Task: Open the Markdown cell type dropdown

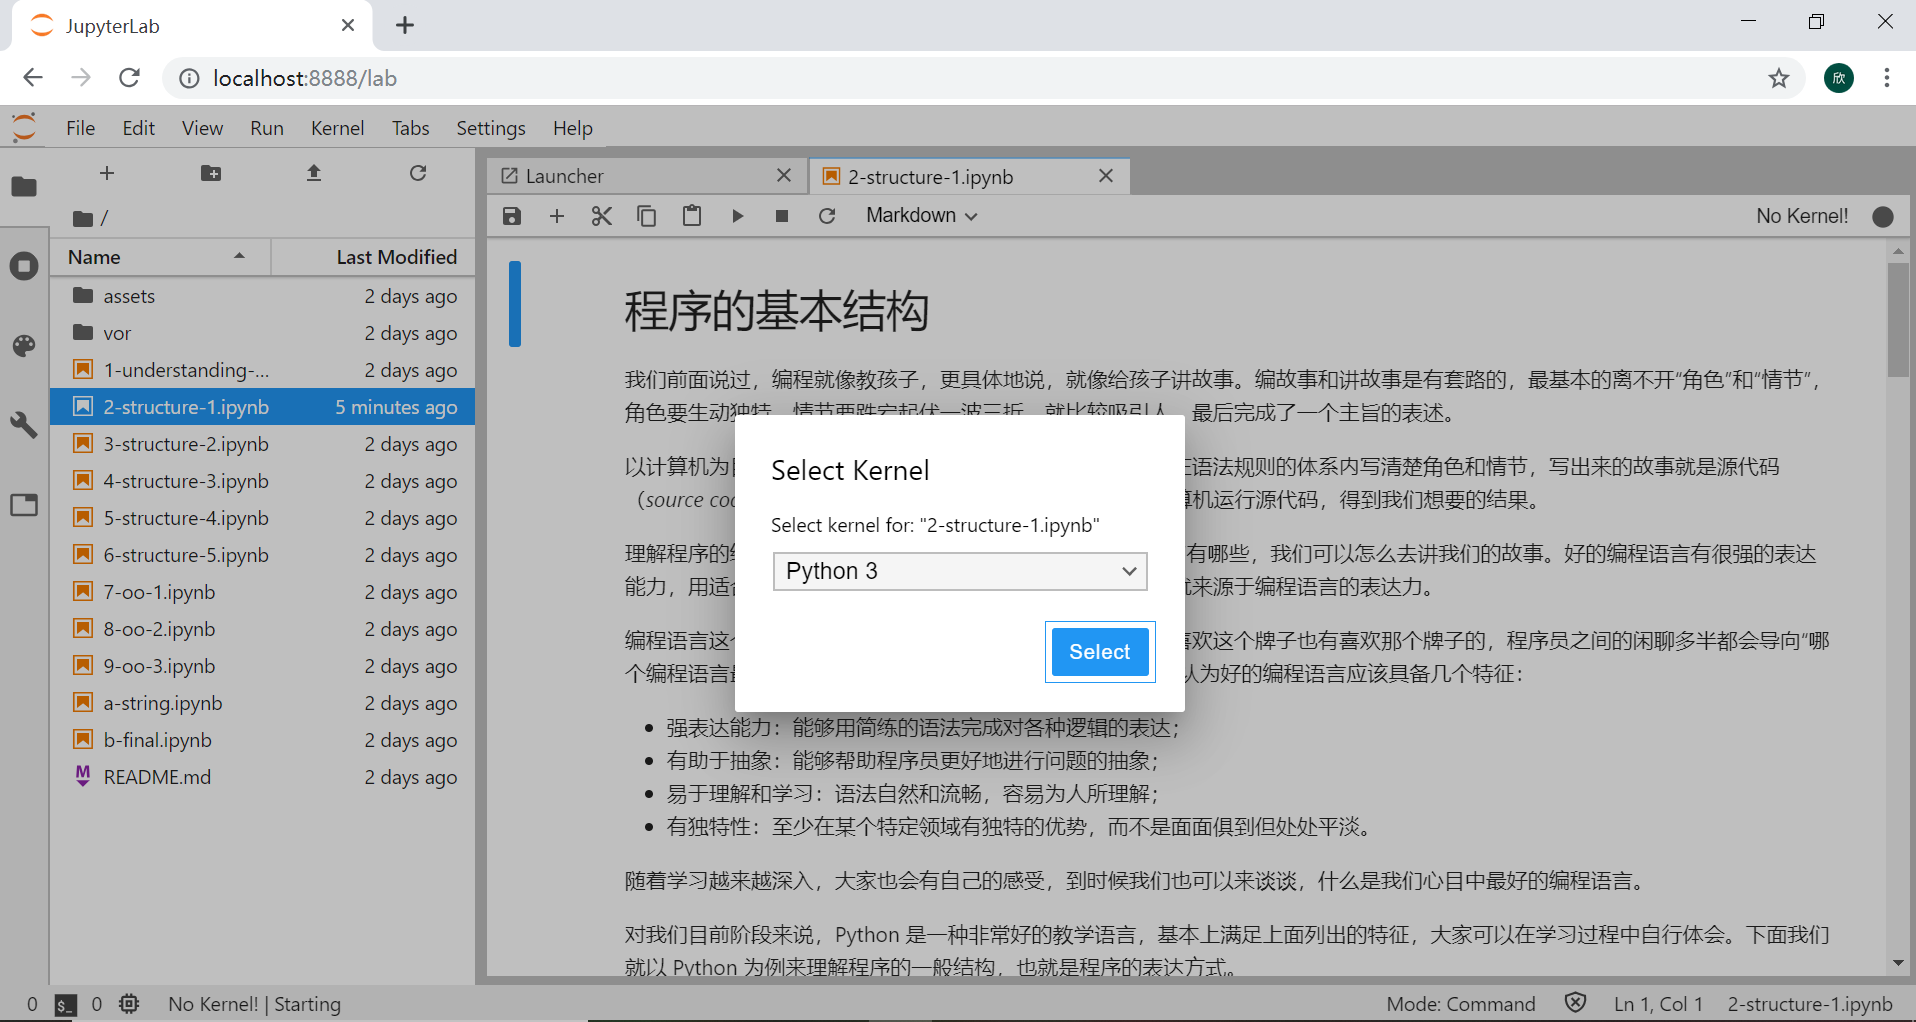Action: click(x=919, y=215)
